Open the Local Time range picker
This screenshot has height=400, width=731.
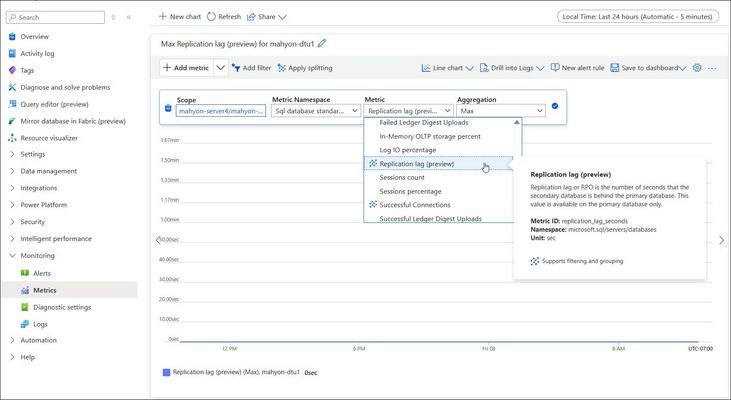[x=638, y=16]
